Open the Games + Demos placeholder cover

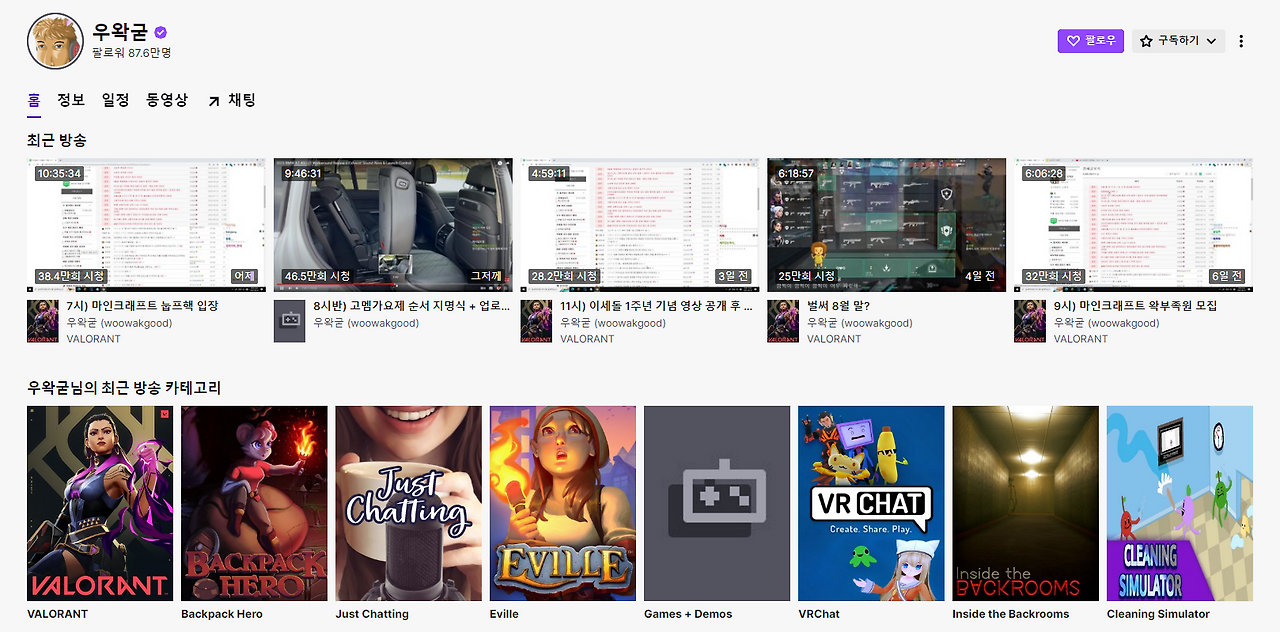click(717, 503)
